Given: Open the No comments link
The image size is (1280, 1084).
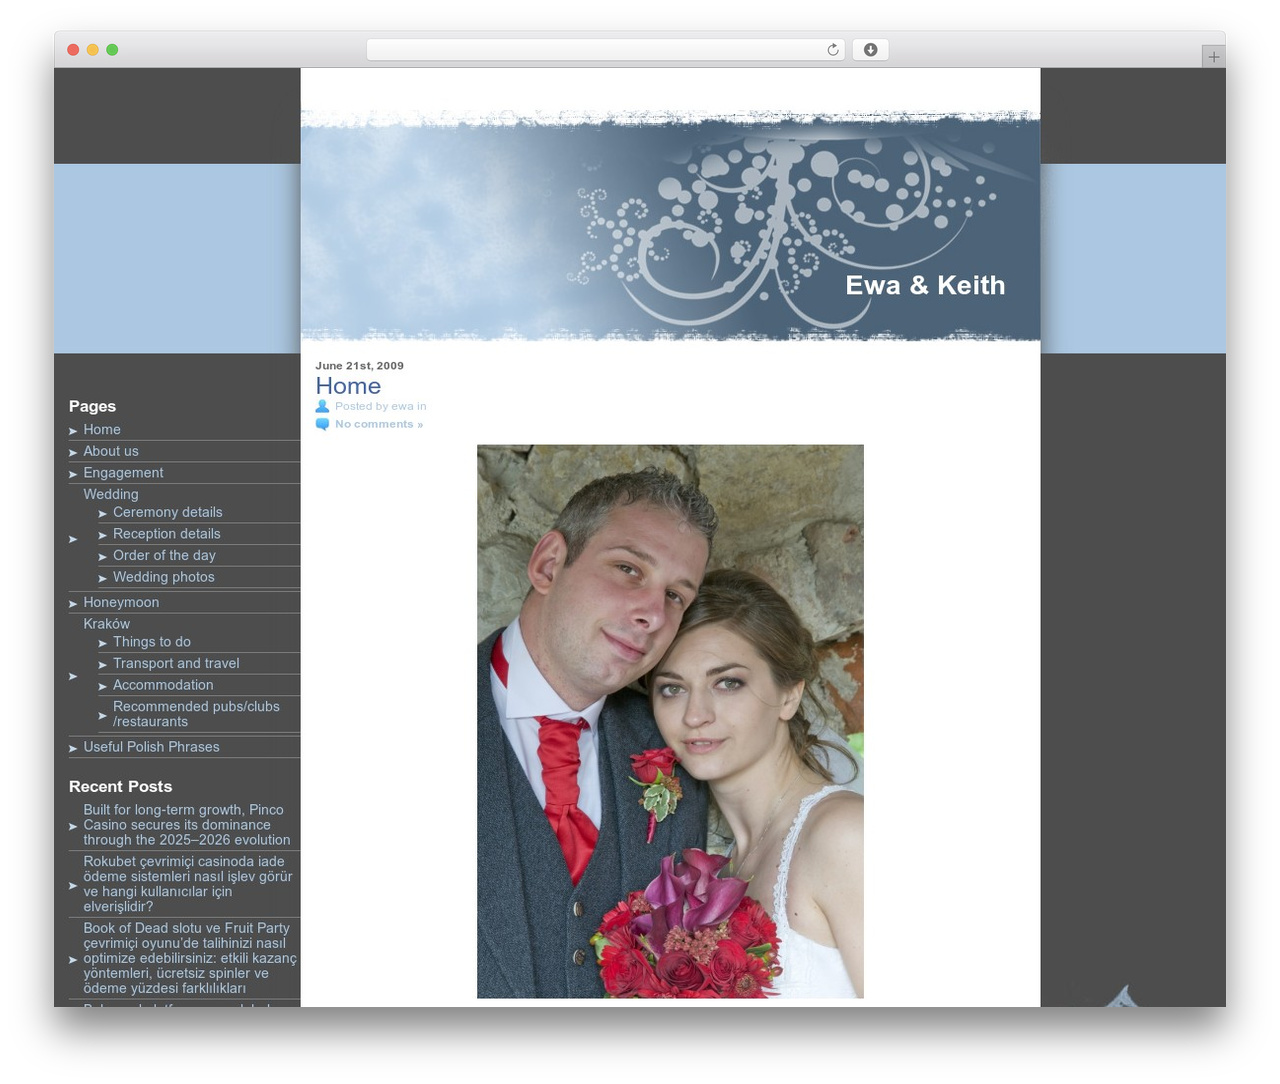Looking at the screenshot, I should click(379, 424).
